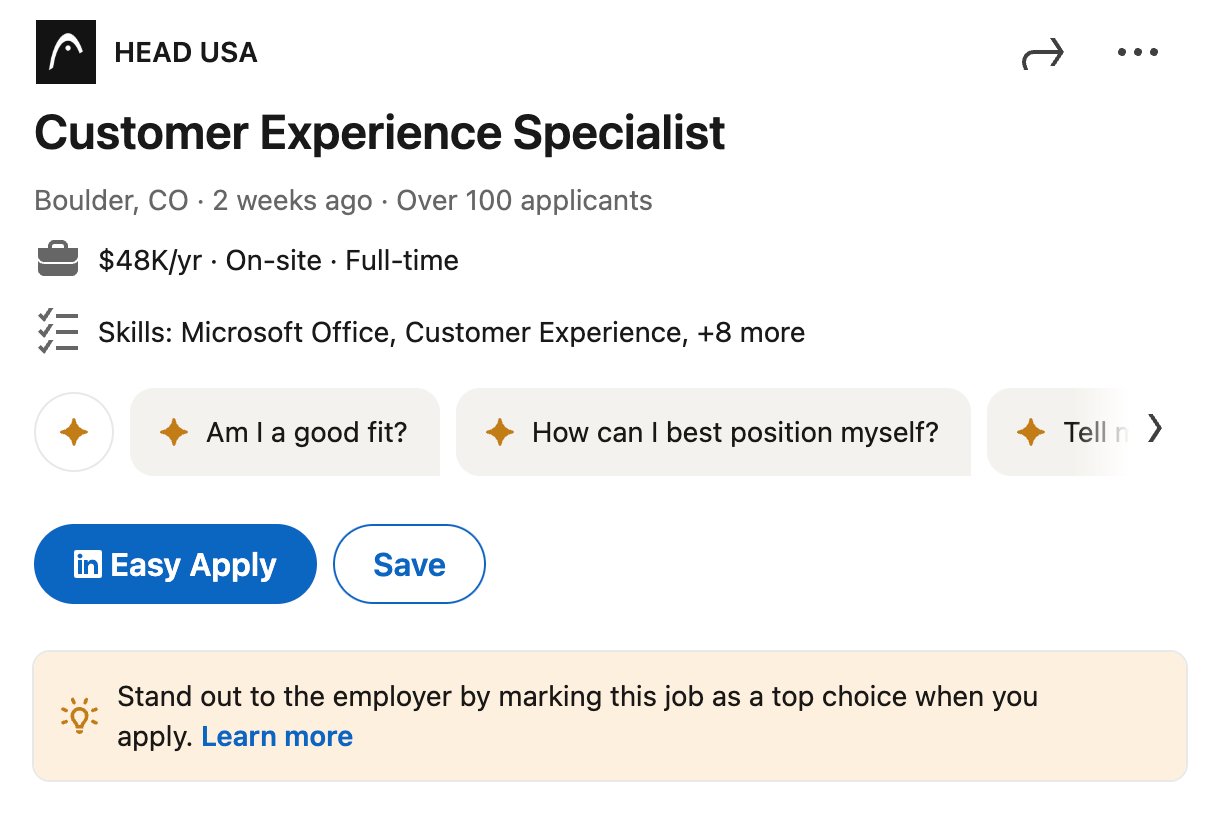Click the HEAD USA company logo
Image resolution: width=1222 pixels, height=814 pixels.
tap(64, 52)
